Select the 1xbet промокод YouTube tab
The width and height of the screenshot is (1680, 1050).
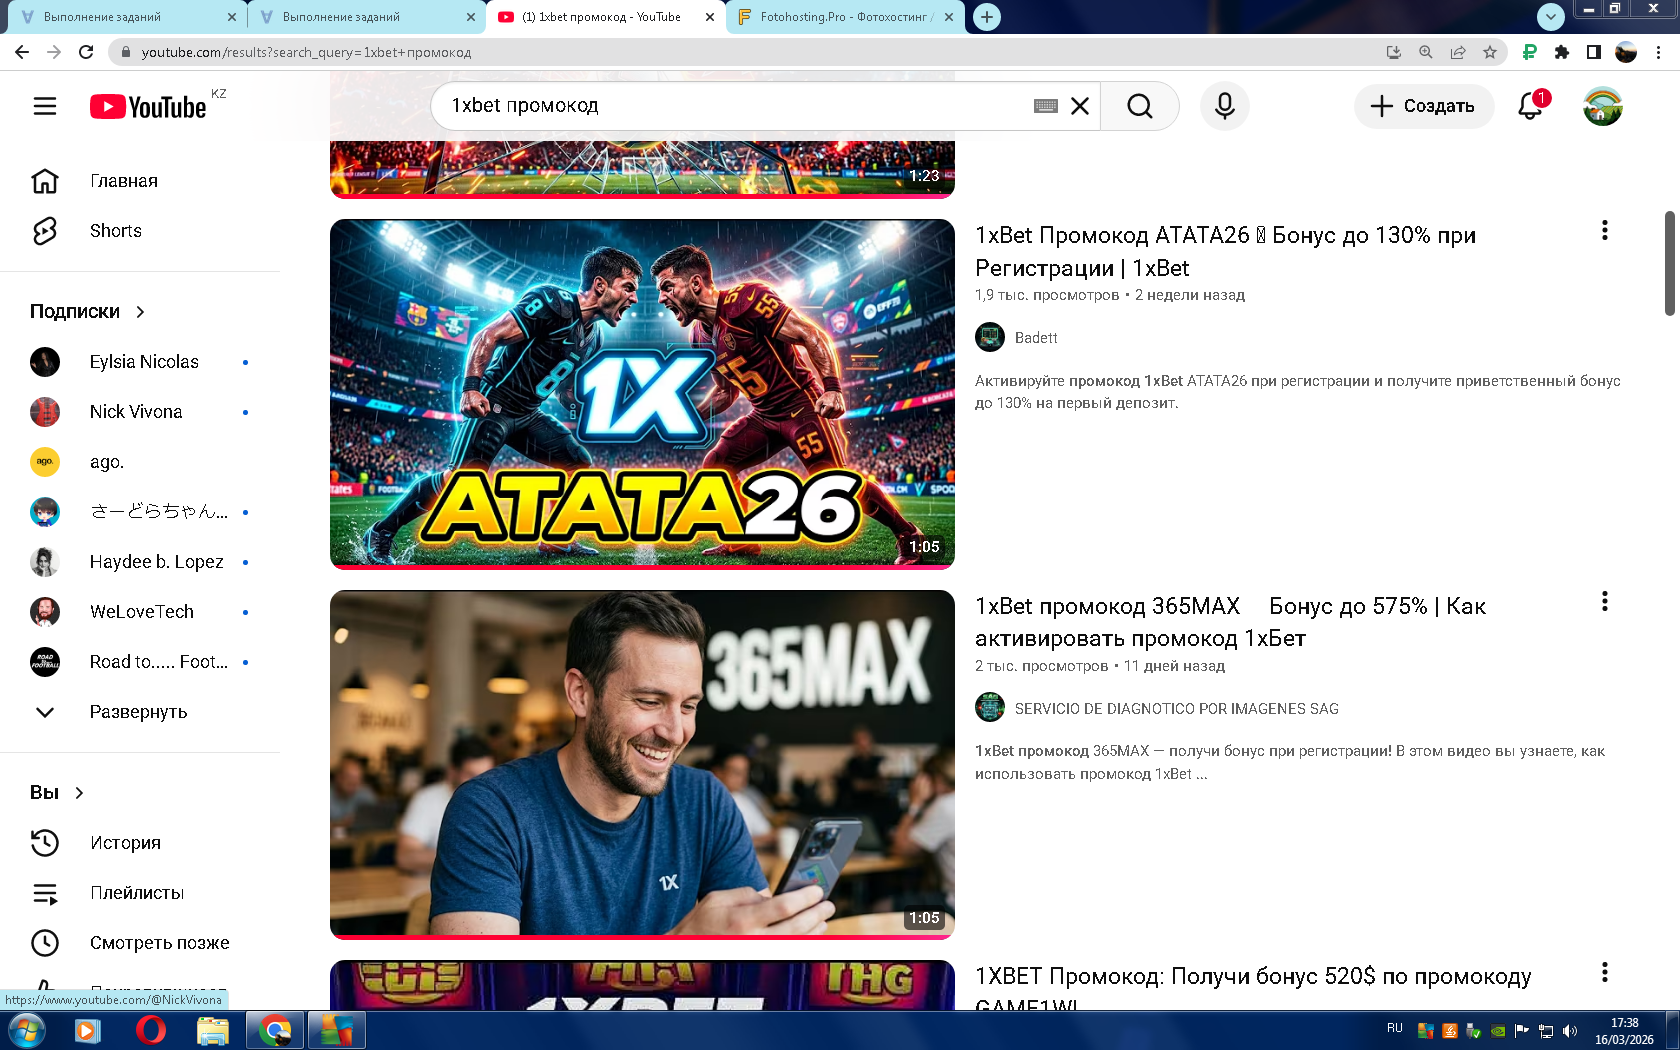[606, 17]
